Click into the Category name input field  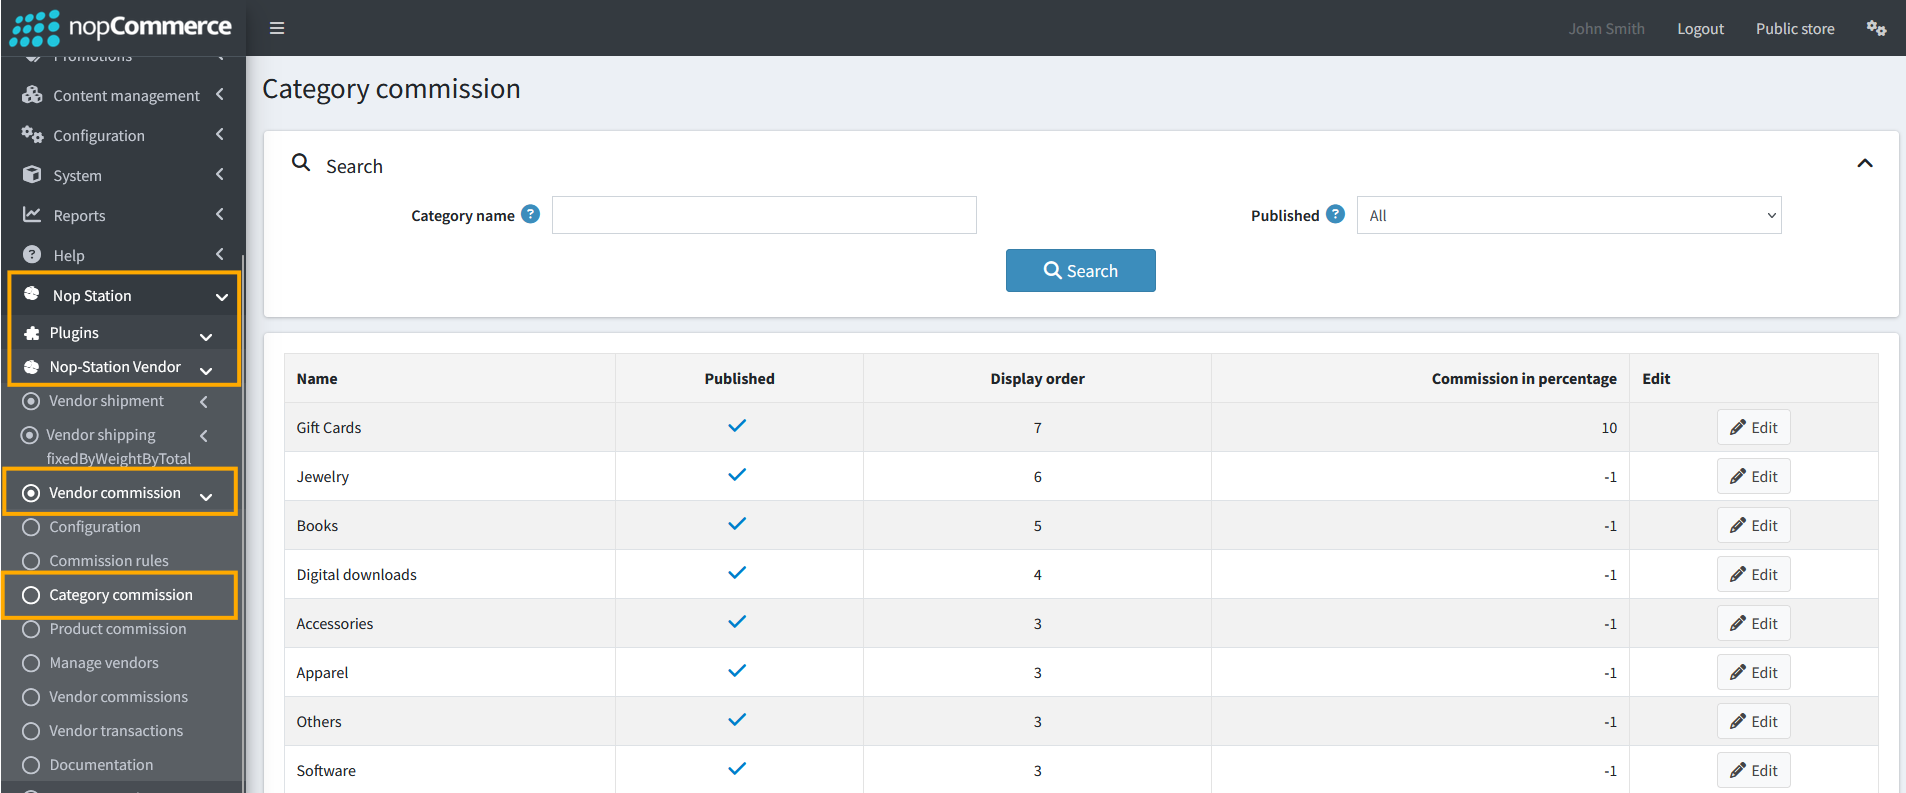(x=764, y=215)
